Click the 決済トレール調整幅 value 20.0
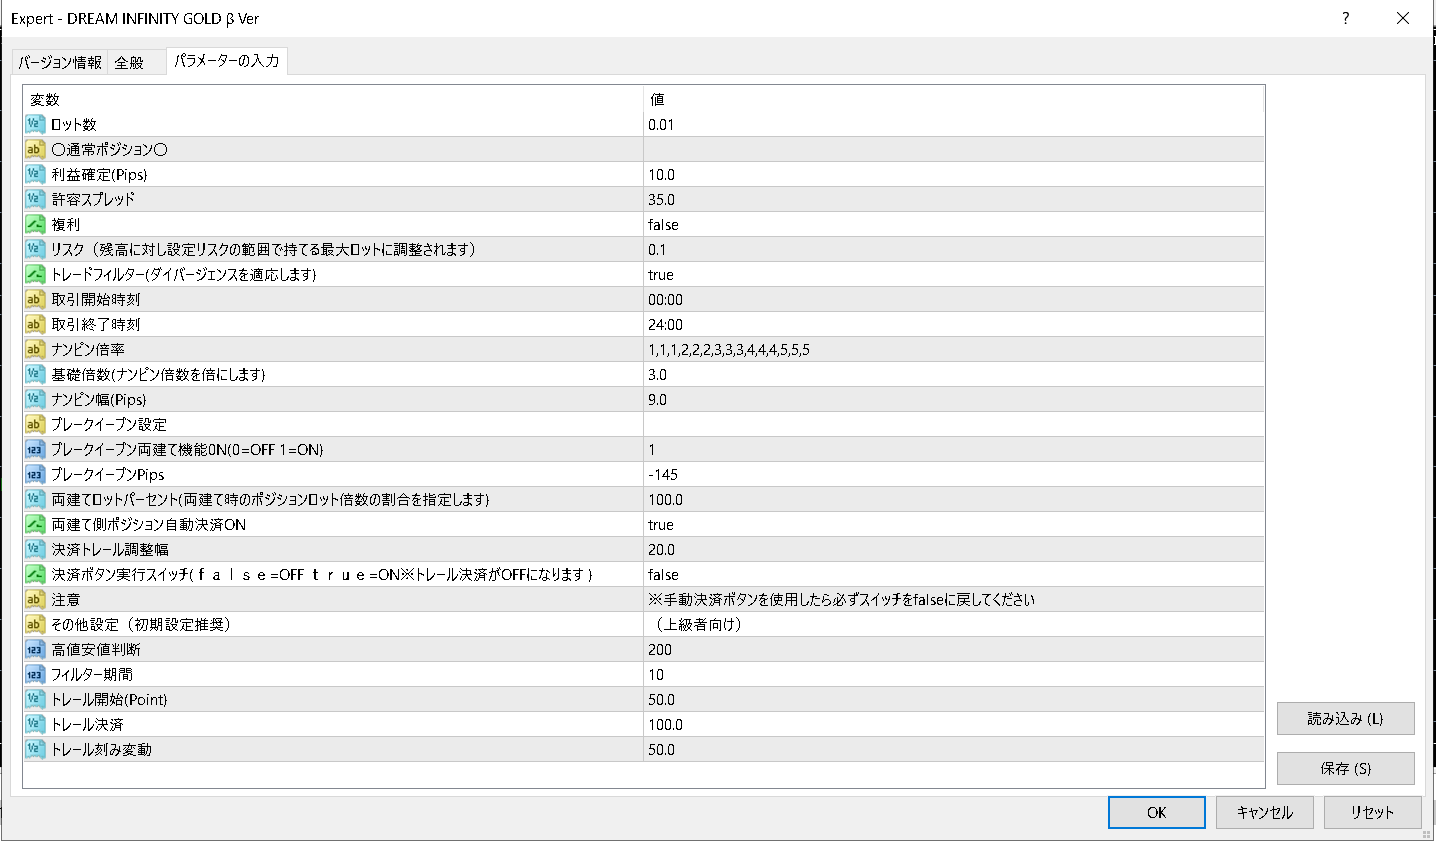Viewport: 1436px width, 843px height. pyautogui.click(x=661, y=549)
